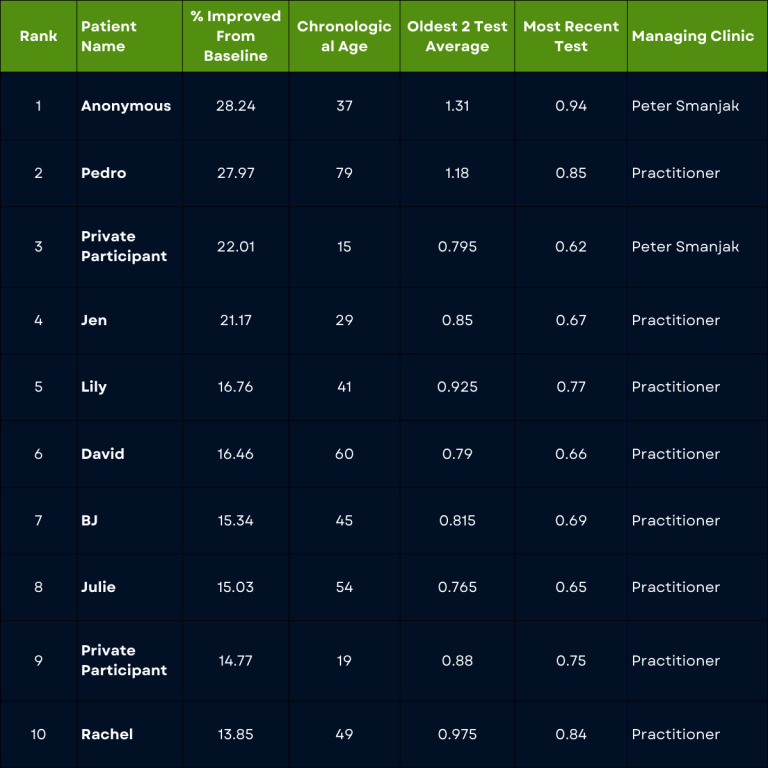Click Peter Smanjak in the rank 1 row
The height and width of the screenshot is (768, 768).
685,106
